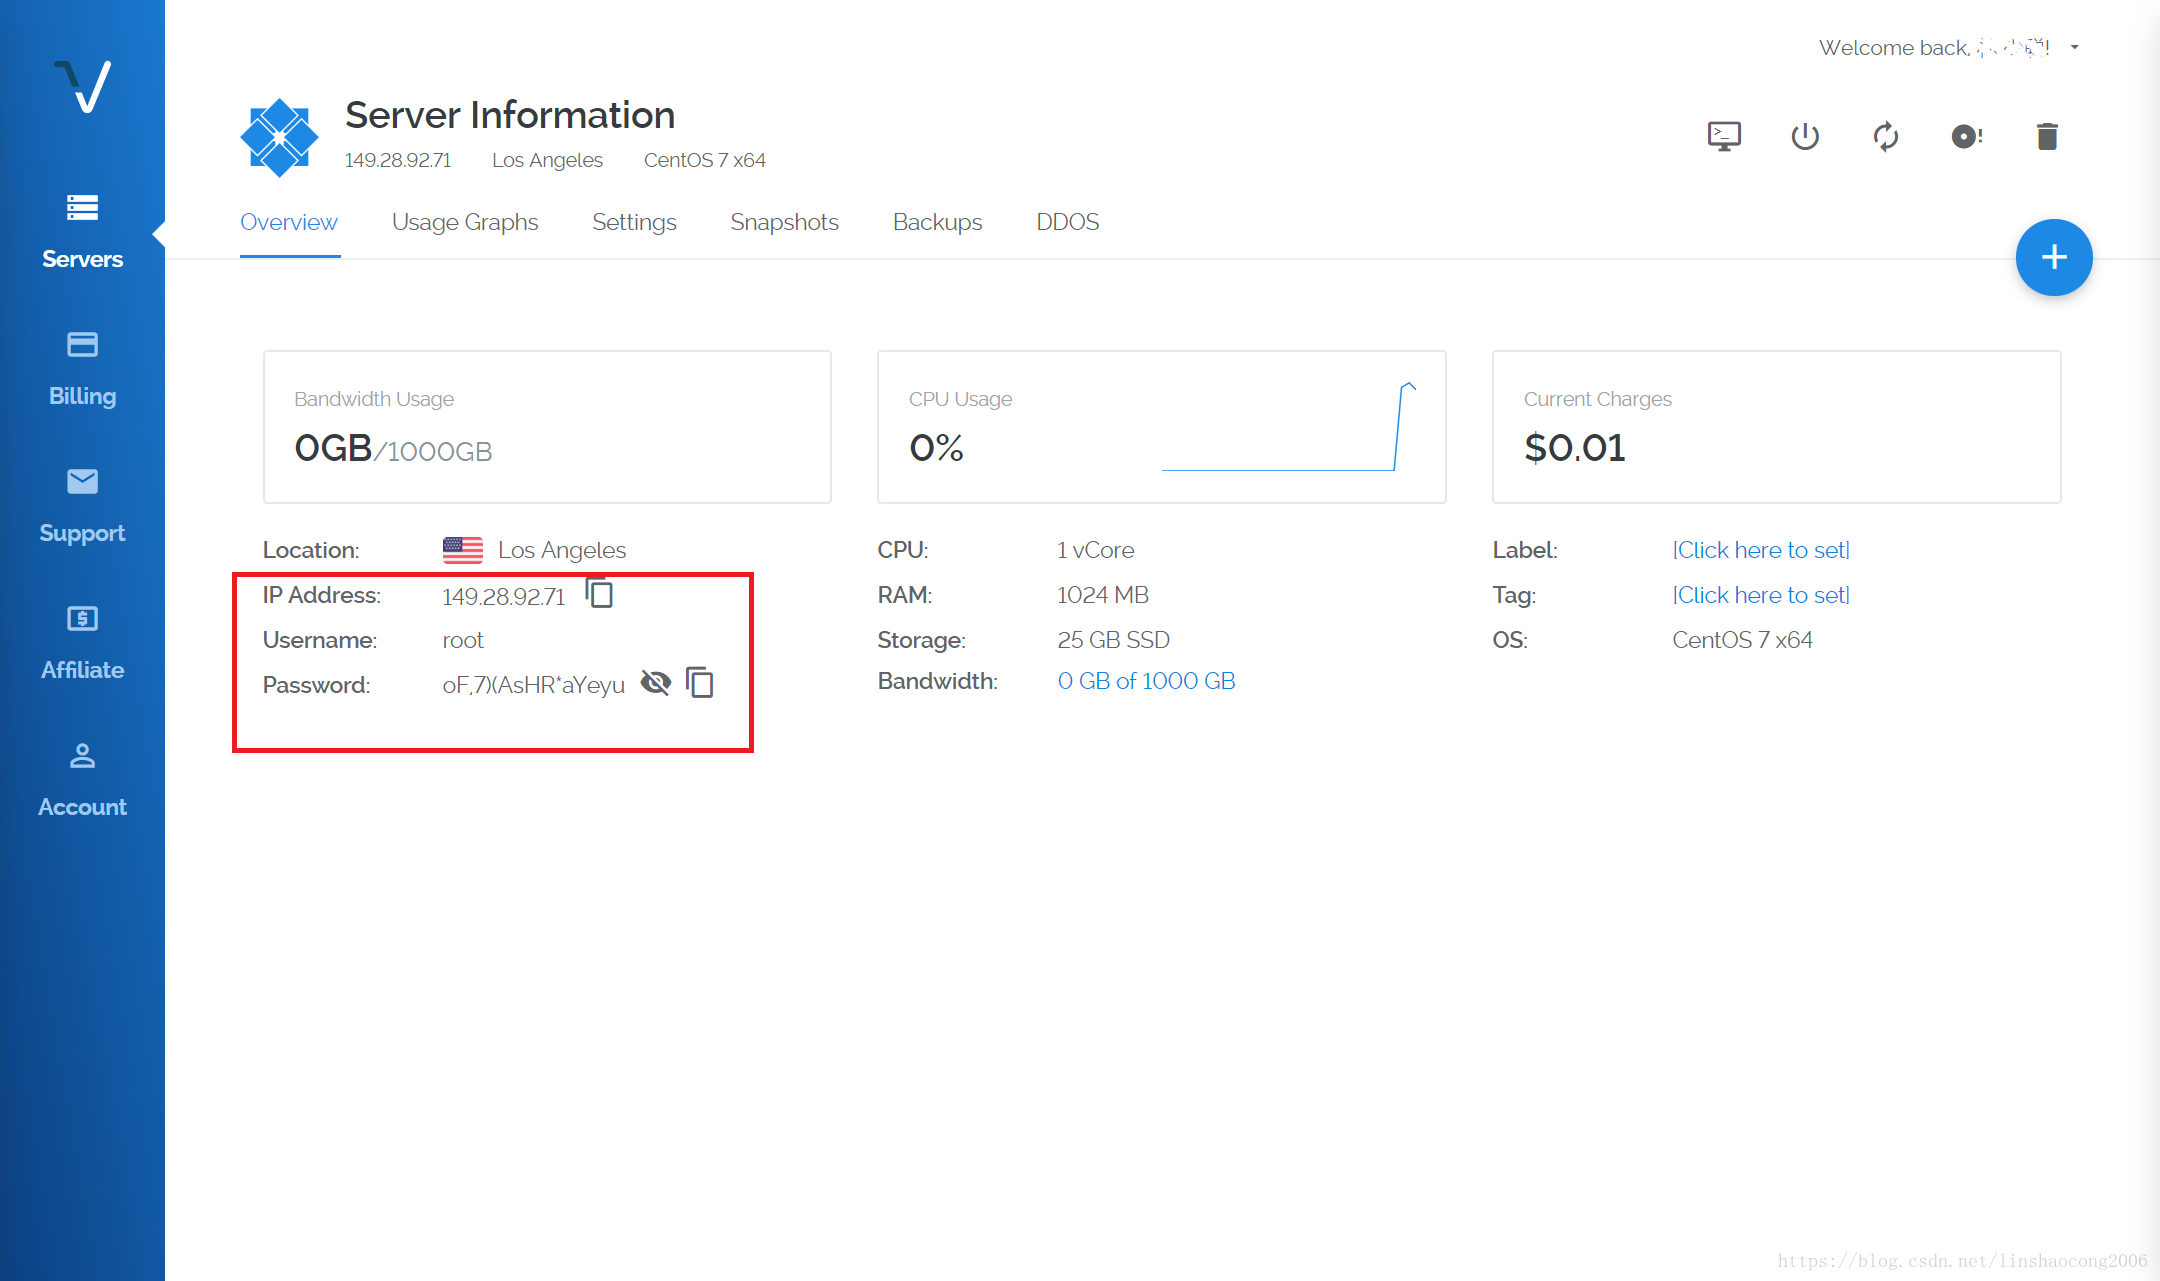Hide the password with eye toggle

655,683
